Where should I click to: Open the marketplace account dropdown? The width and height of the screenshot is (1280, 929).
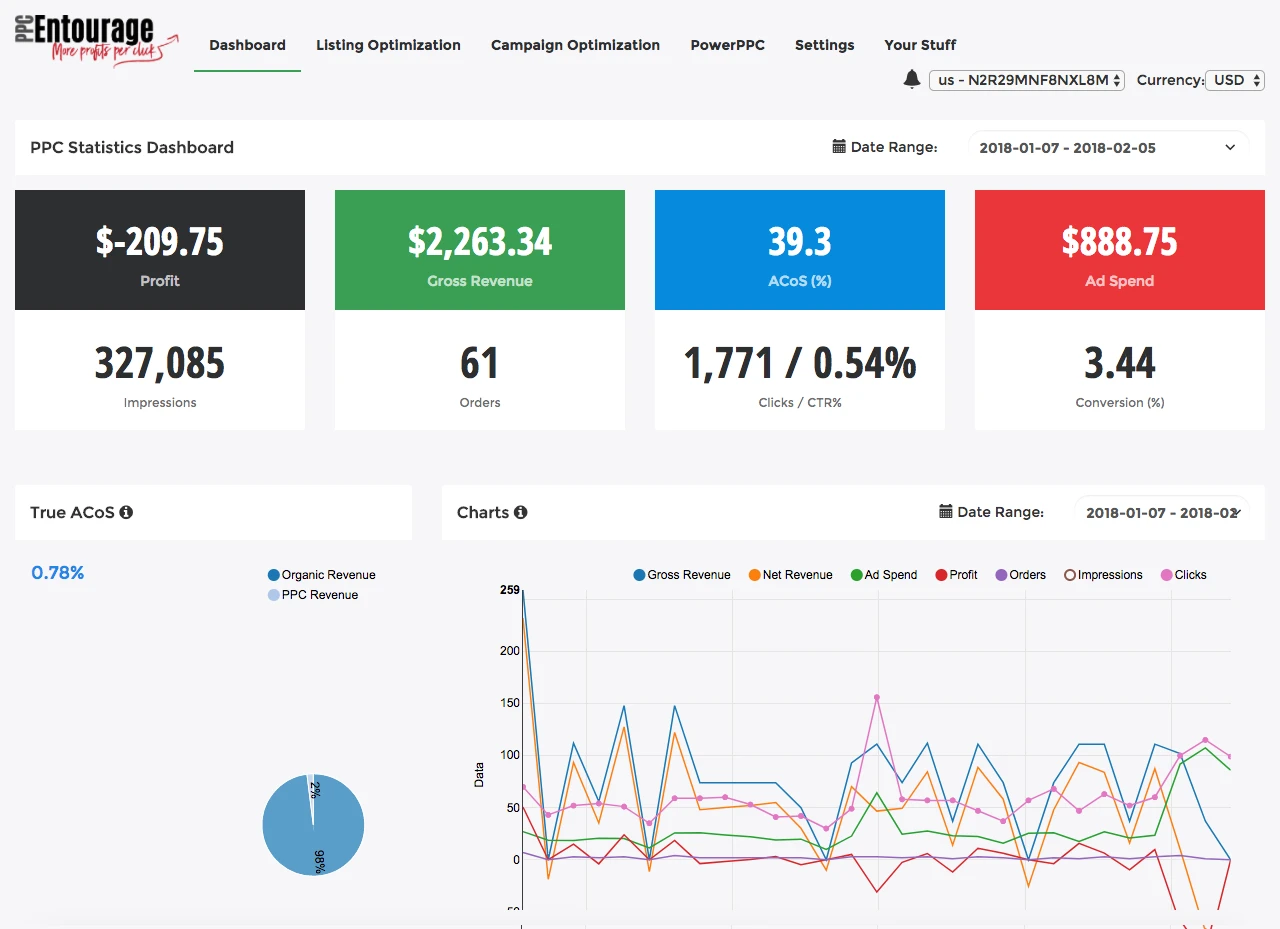click(1027, 80)
